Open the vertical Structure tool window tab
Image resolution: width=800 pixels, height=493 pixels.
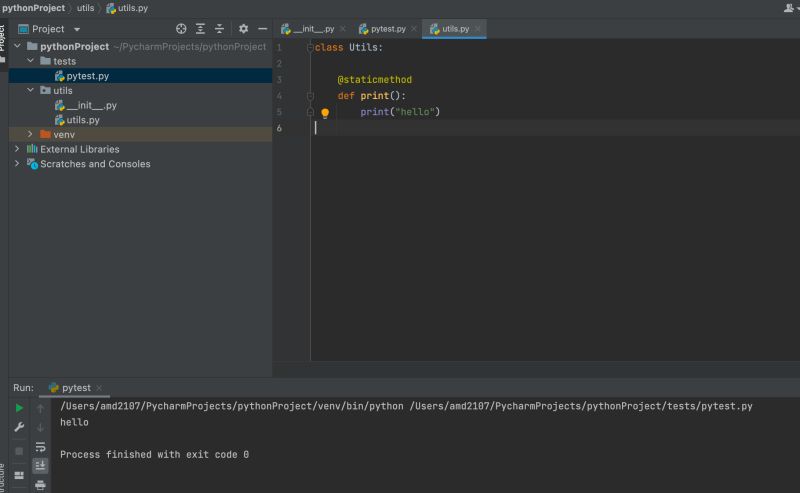(x=3, y=478)
